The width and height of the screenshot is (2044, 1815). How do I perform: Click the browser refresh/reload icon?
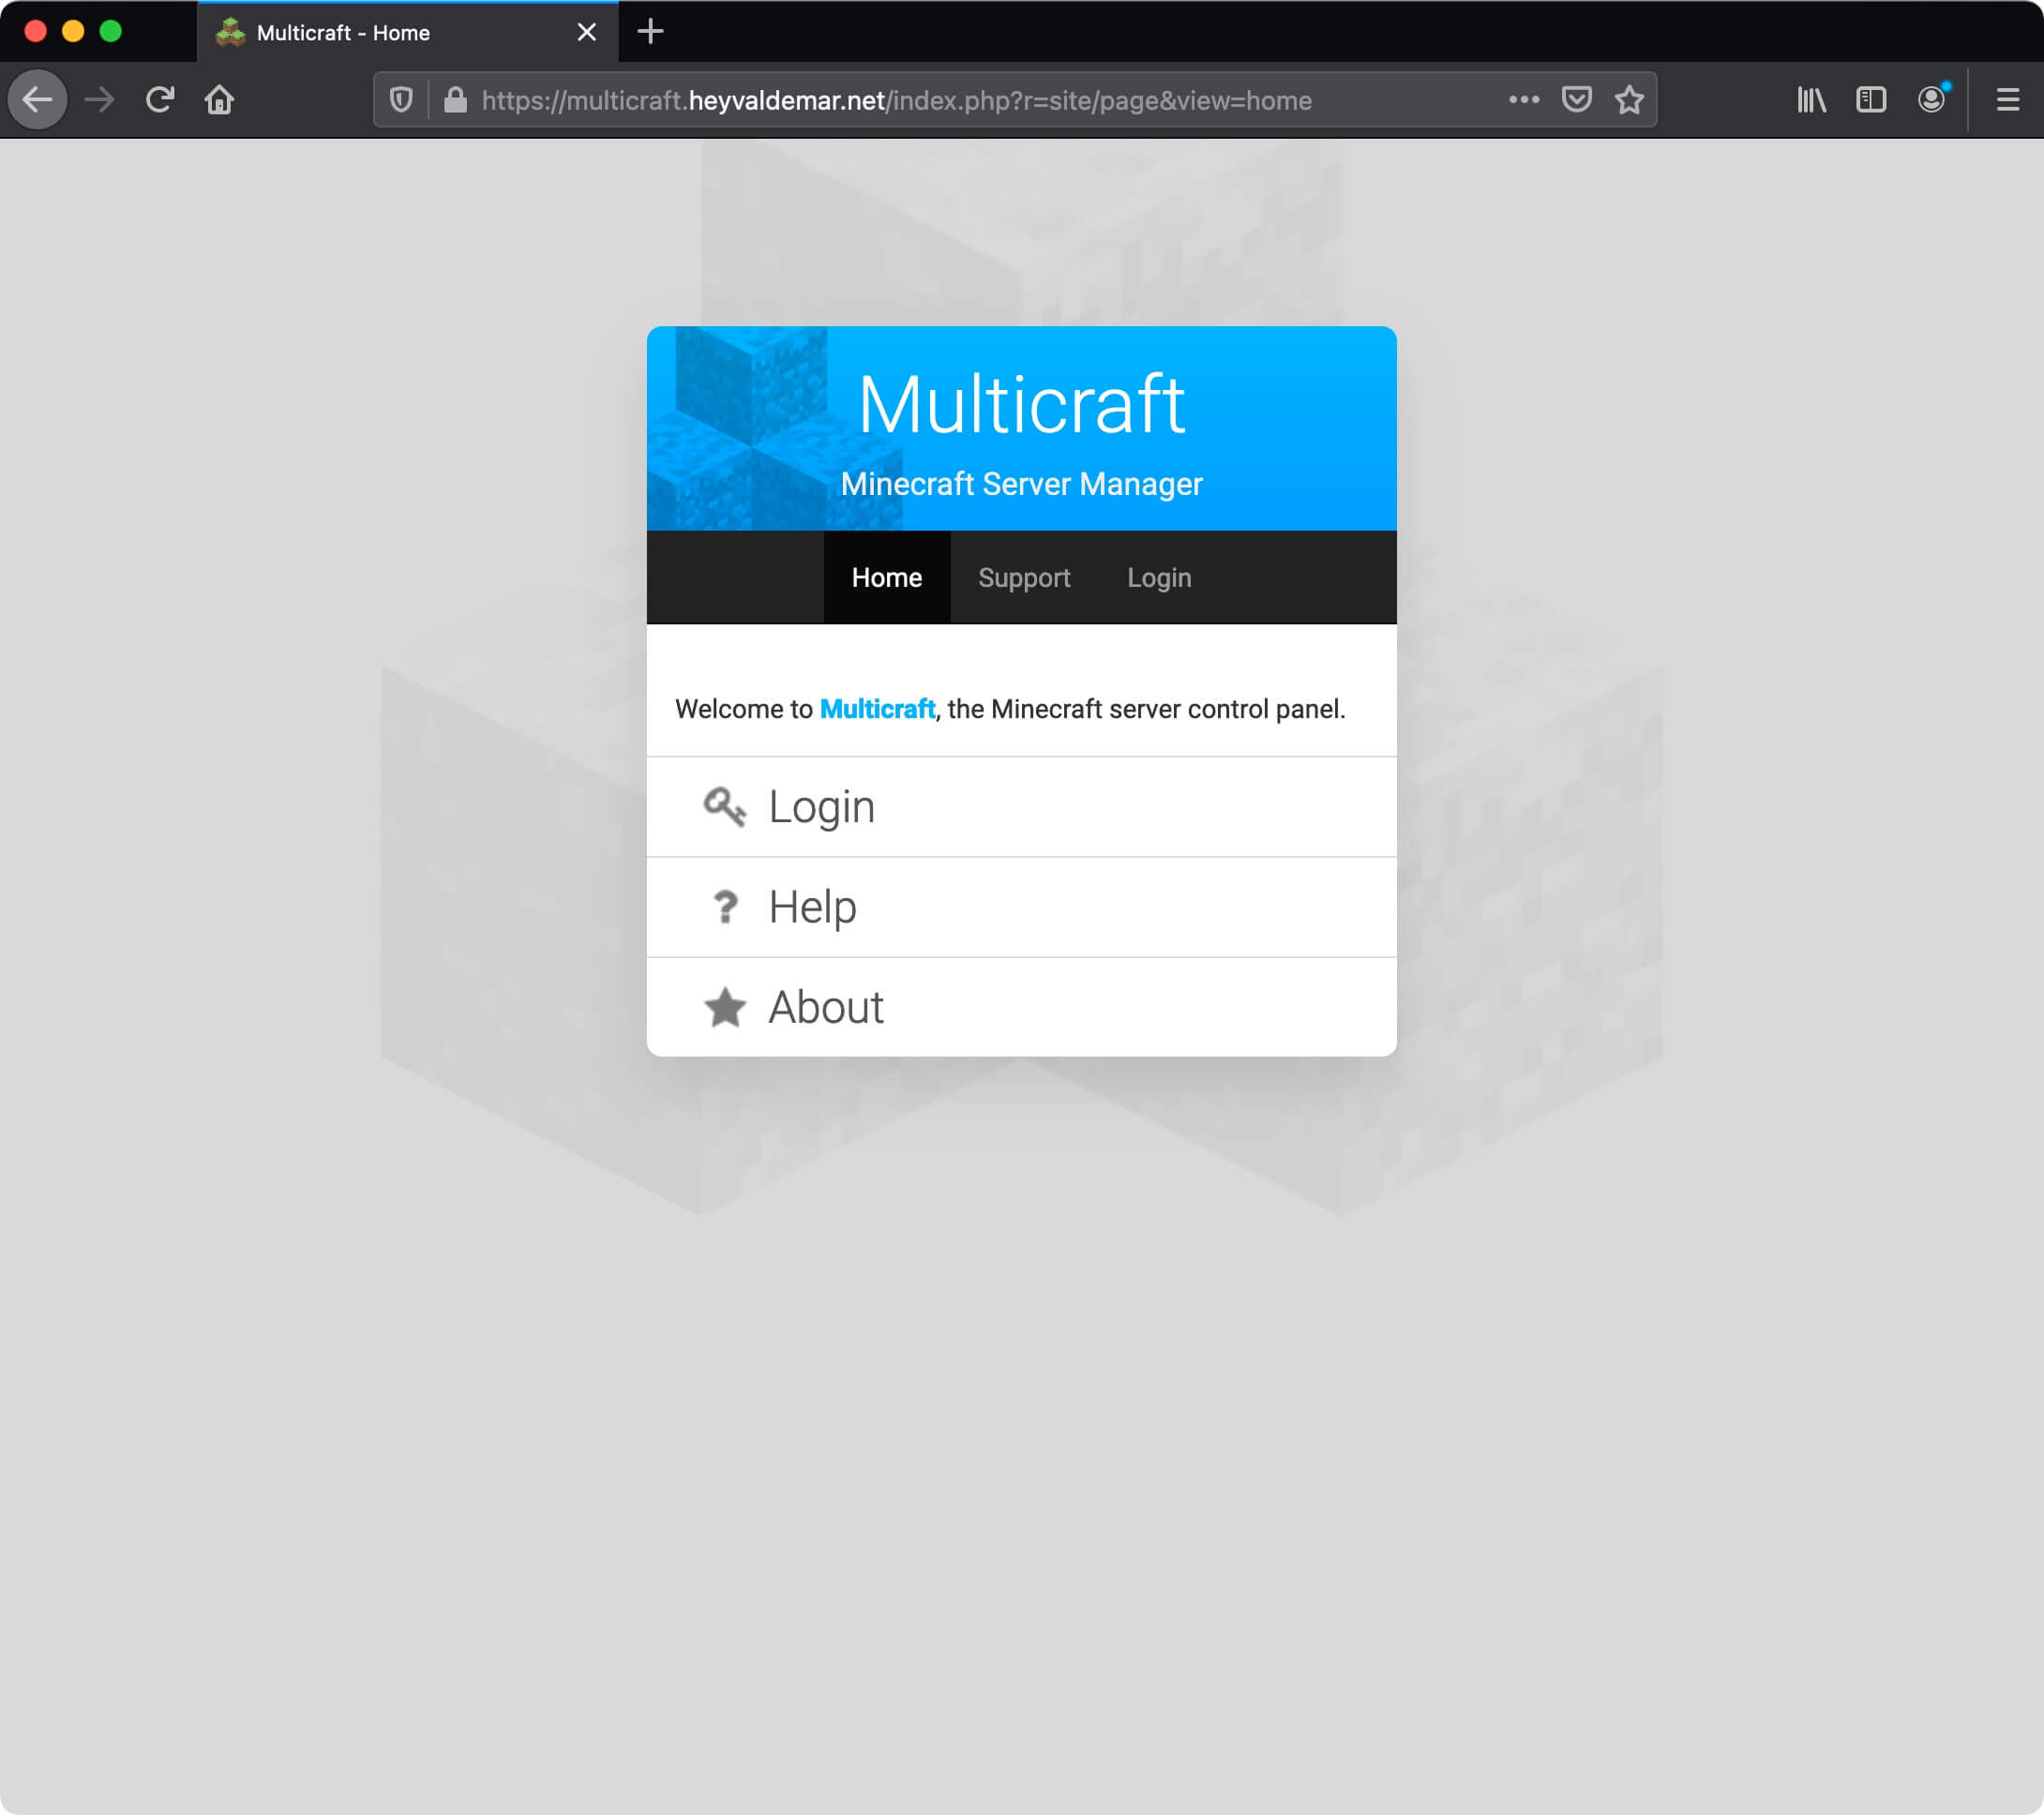click(x=158, y=98)
